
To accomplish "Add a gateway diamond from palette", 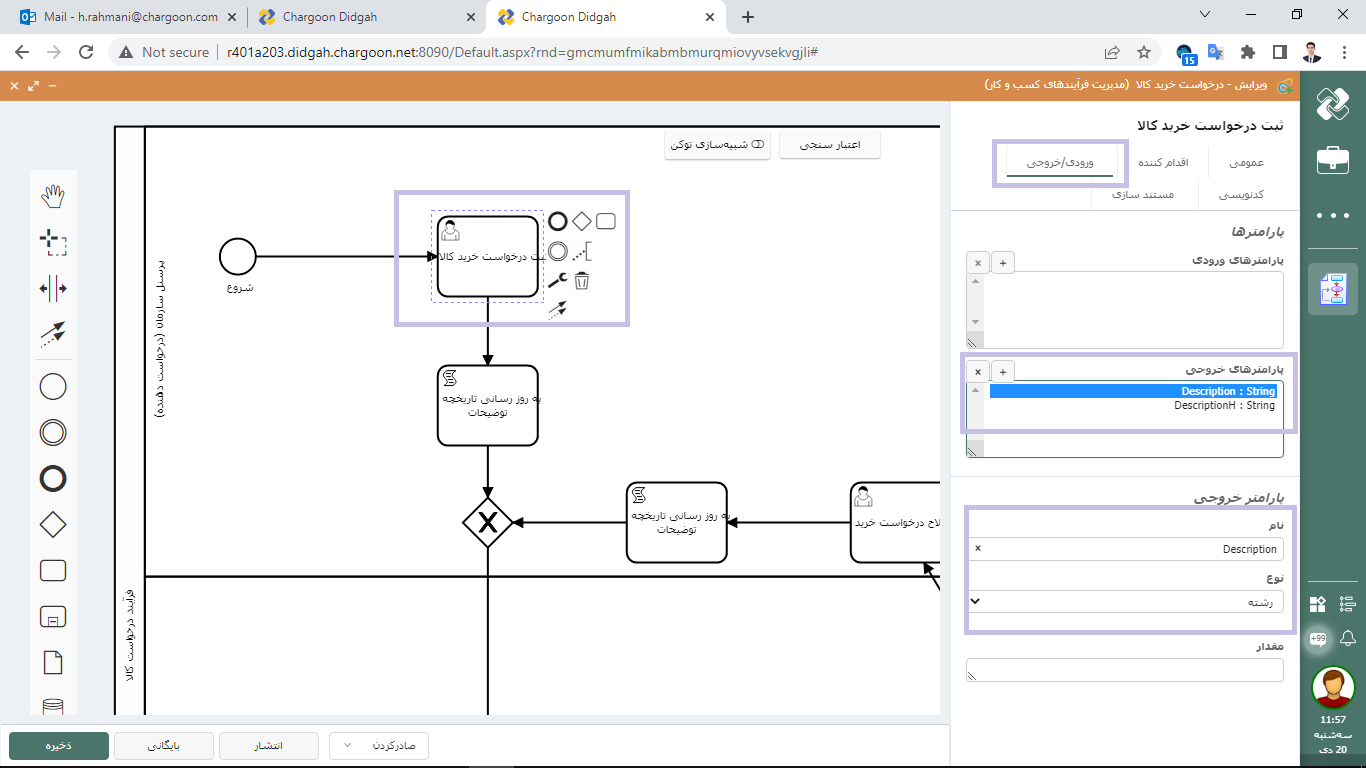I will click(52, 524).
